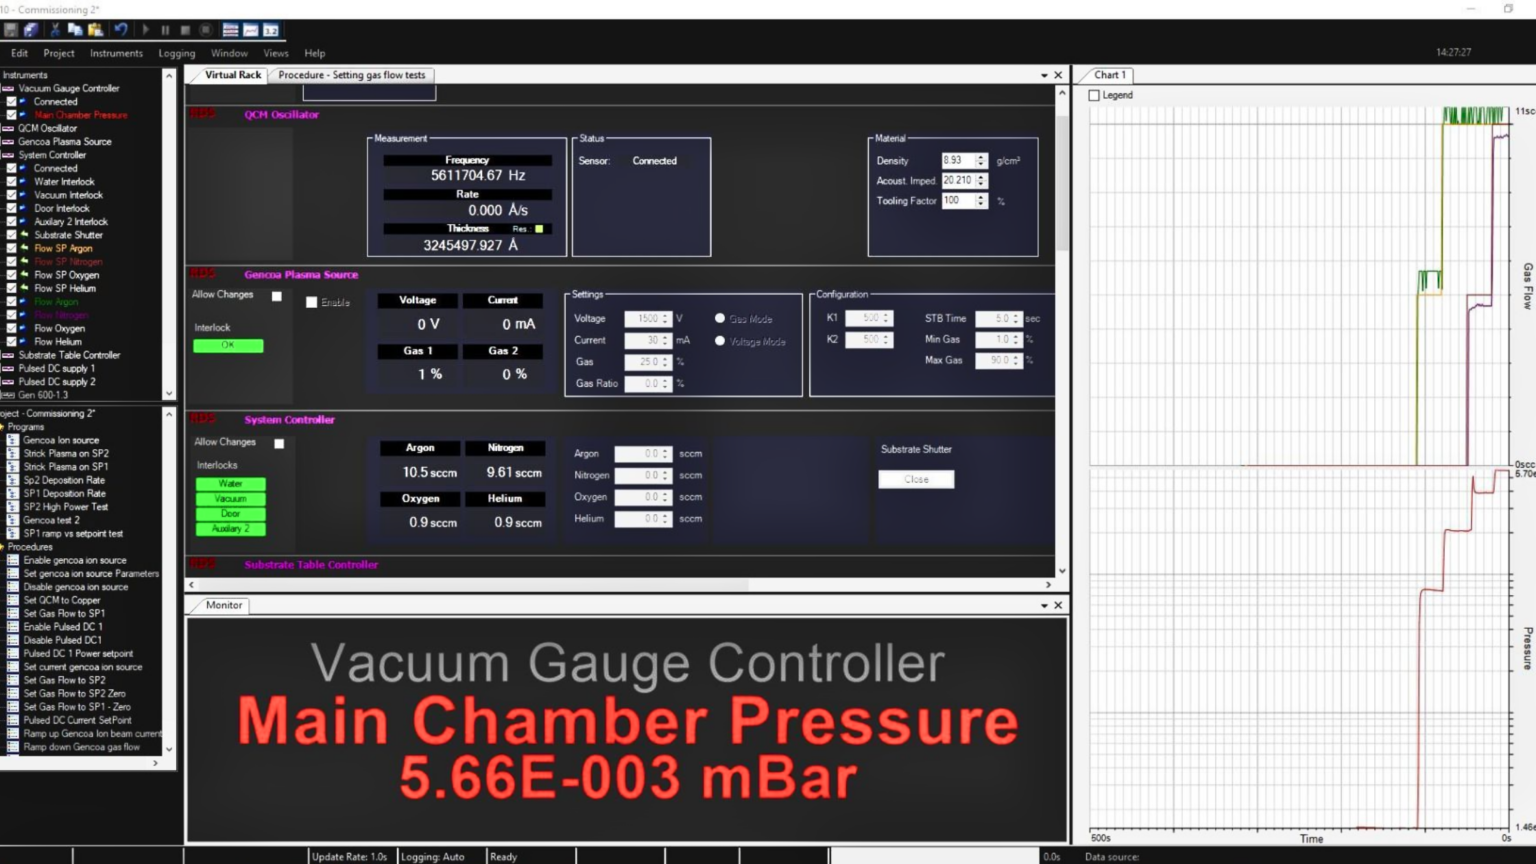Viewport: 1536px width, 864px height.
Task: Click the Substrate Shutter Close button
Action: [916, 480]
